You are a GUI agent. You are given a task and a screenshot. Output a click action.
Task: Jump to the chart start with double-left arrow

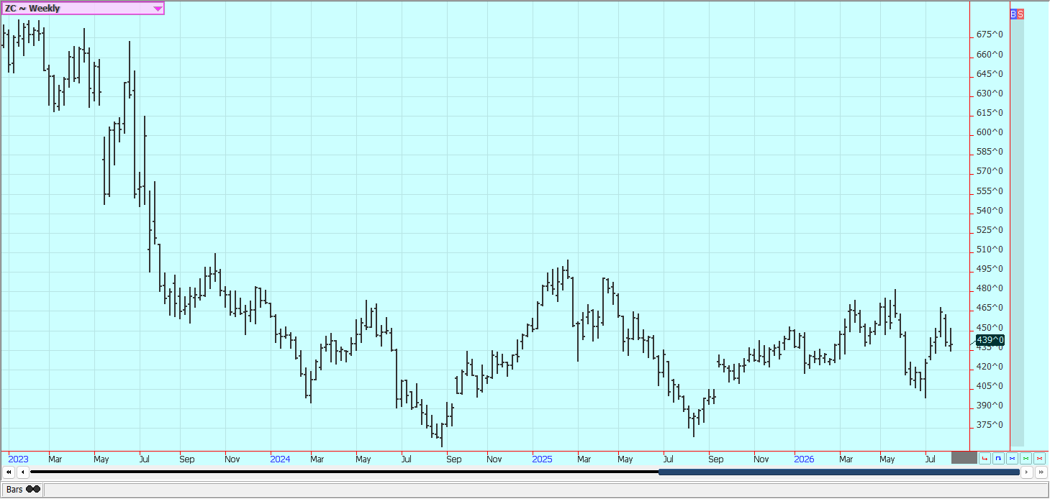click(x=9, y=472)
